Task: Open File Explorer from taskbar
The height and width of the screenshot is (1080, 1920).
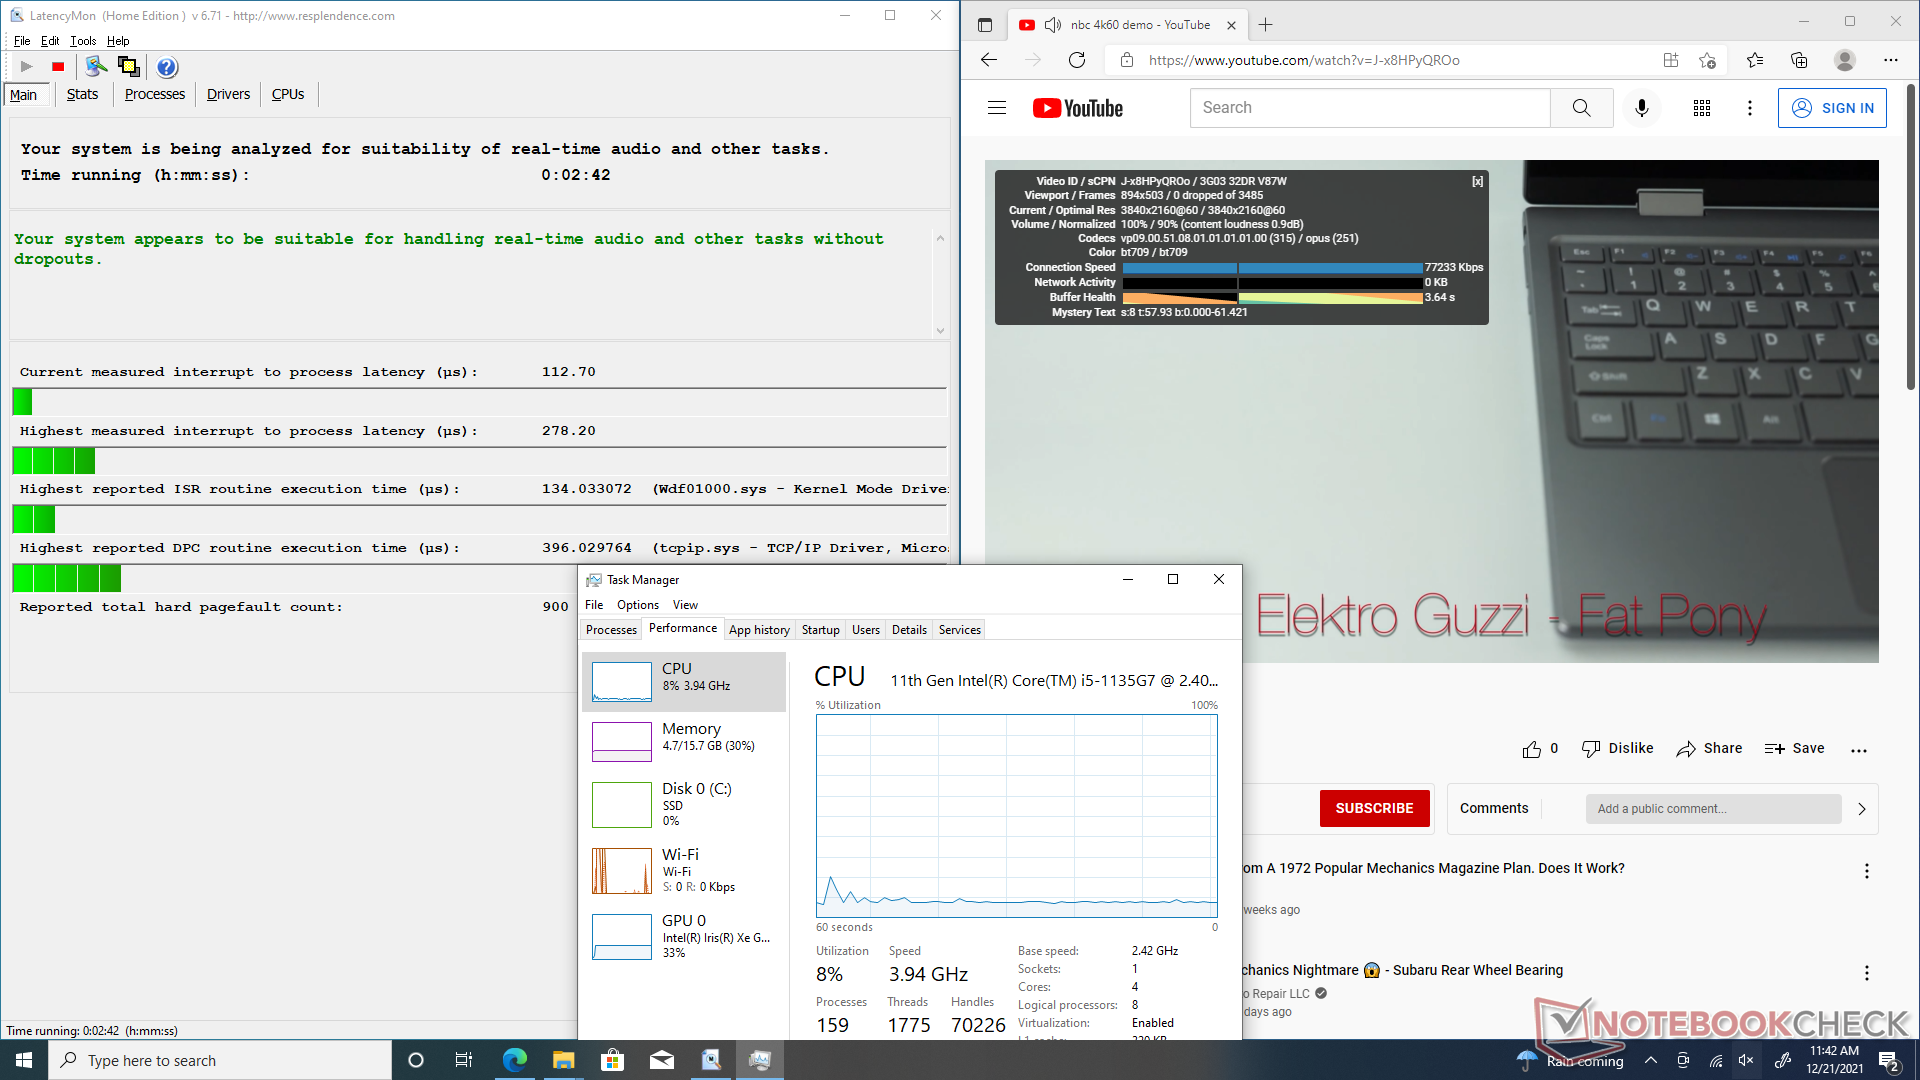Action: click(x=564, y=1060)
